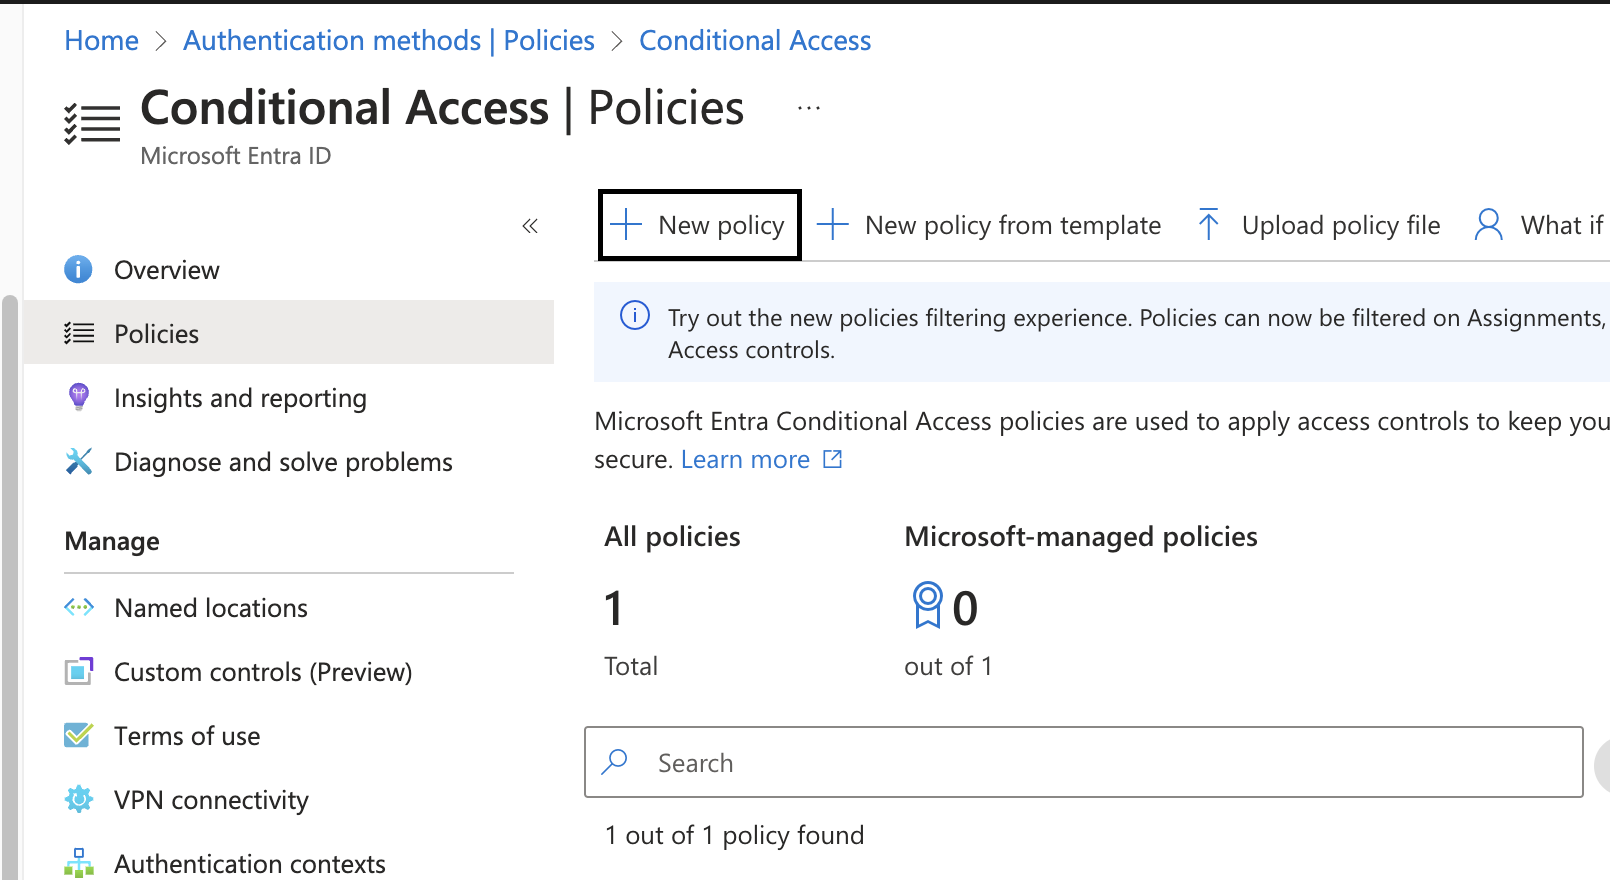Click the Terms of use checkmark icon
Screen dimensions: 1610x880
coord(79,735)
